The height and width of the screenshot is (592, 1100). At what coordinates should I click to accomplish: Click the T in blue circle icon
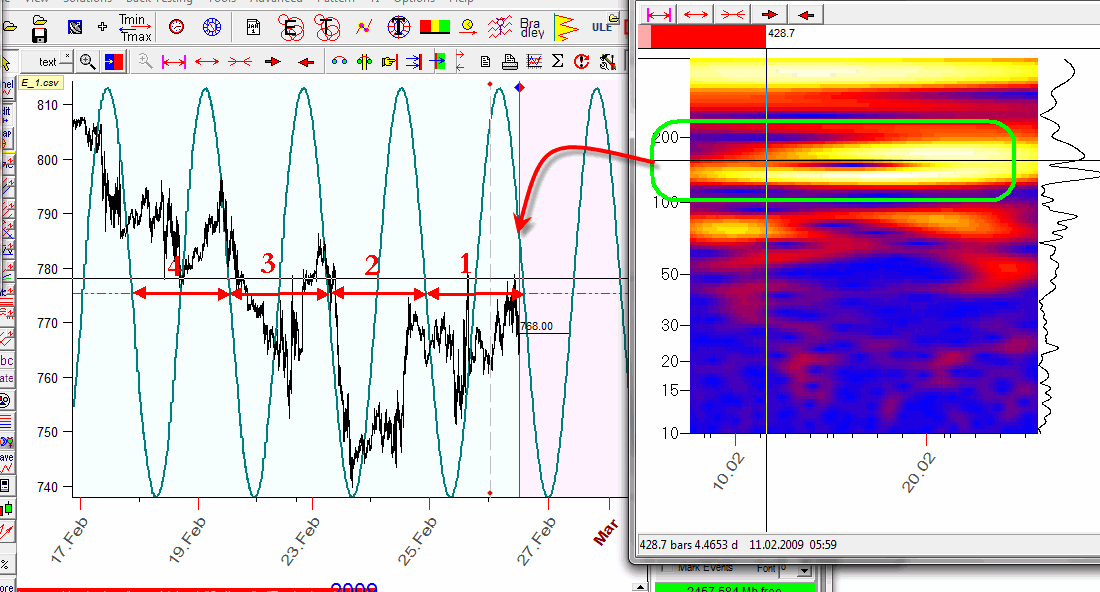click(x=398, y=27)
